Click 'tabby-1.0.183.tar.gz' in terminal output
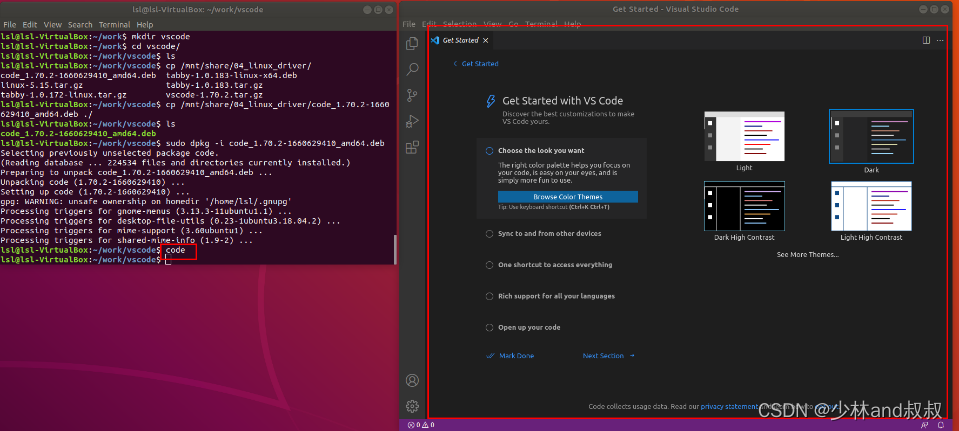The image size is (959, 431). pos(214,85)
